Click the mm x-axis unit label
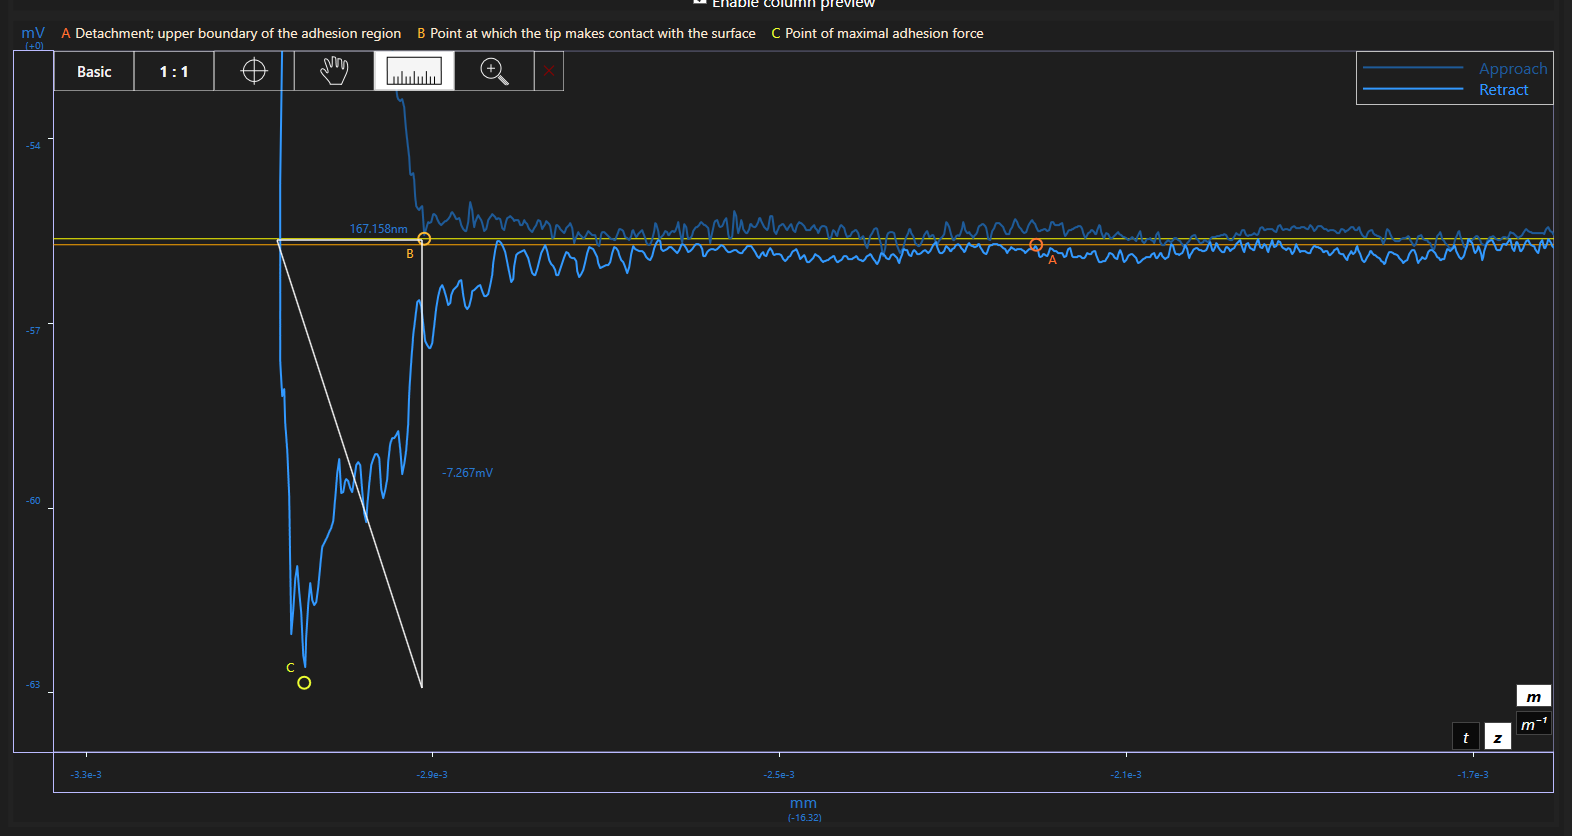 (x=803, y=803)
